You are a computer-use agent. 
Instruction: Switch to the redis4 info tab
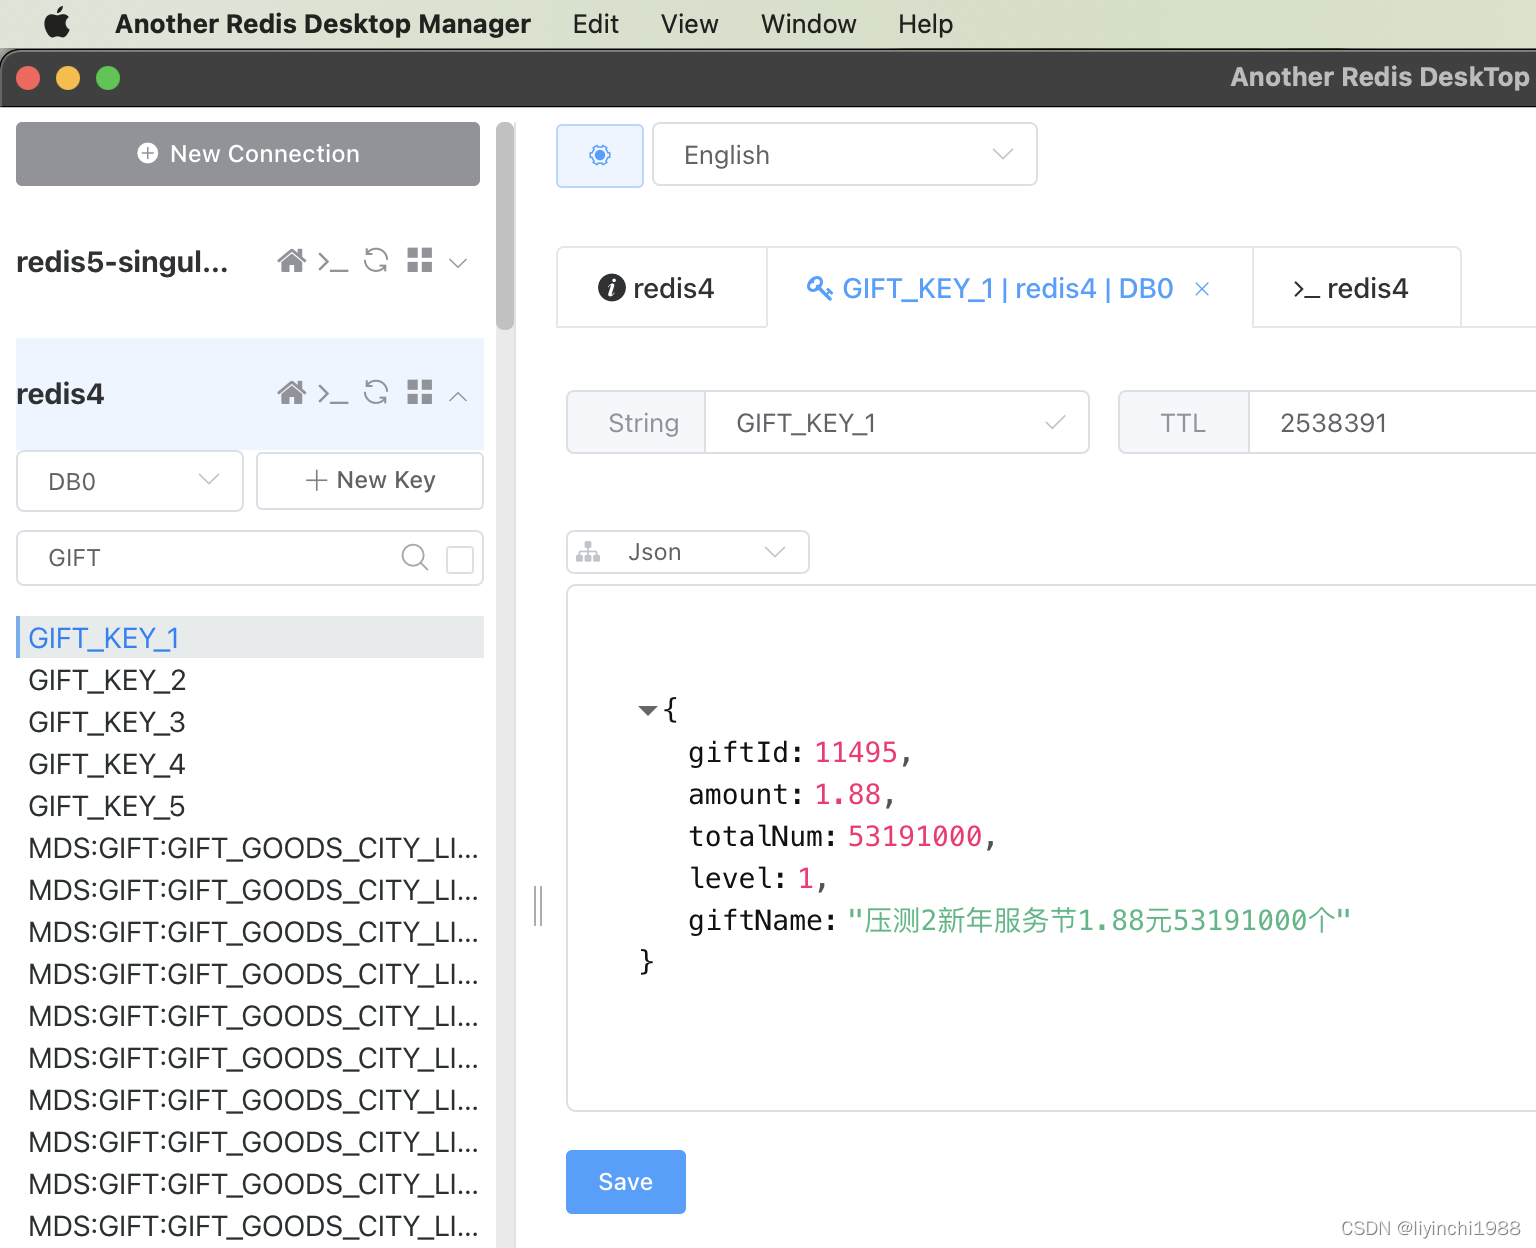coord(661,288)
